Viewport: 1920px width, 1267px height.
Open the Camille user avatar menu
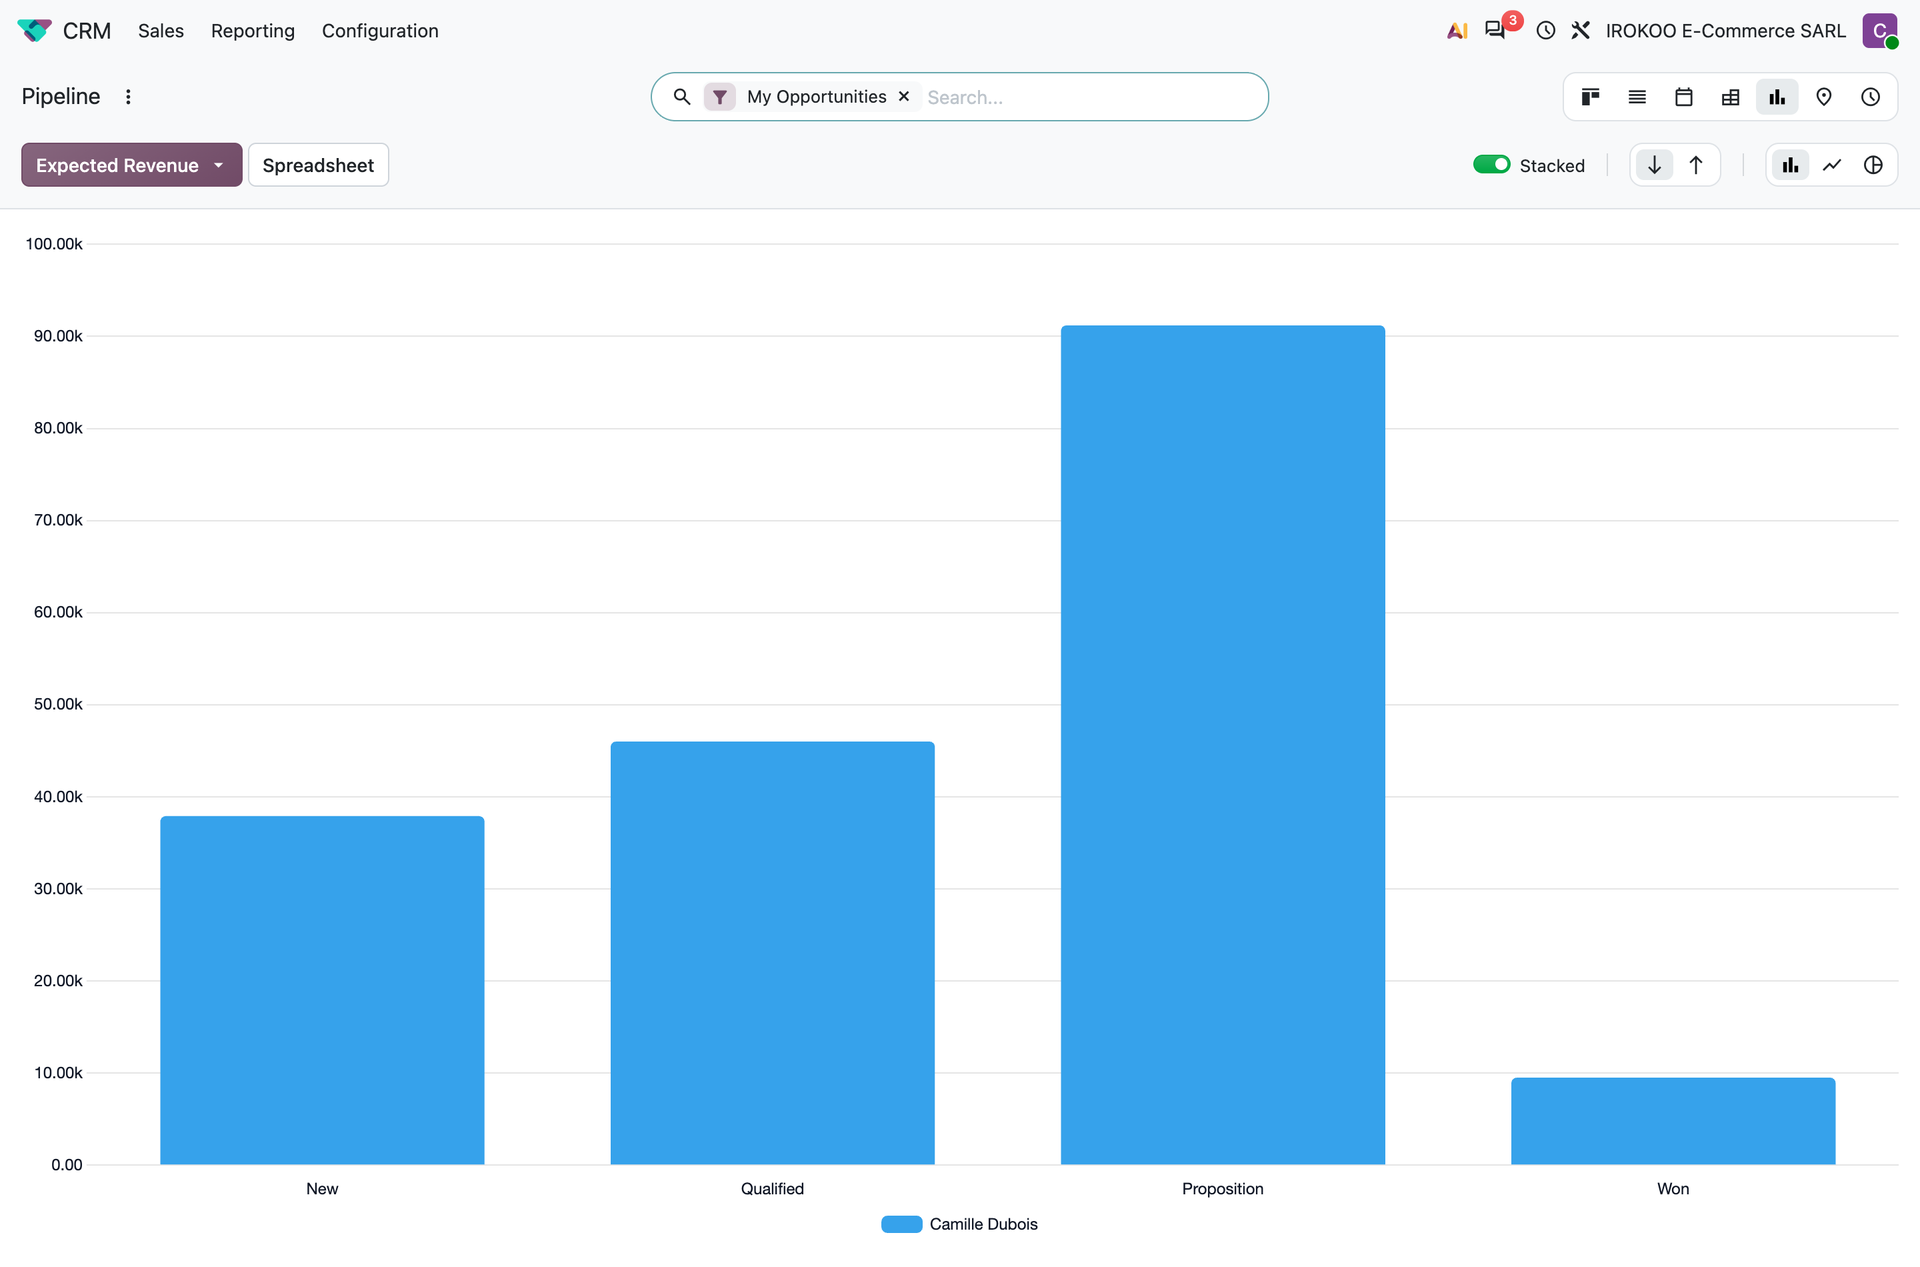click(1880, 31)
